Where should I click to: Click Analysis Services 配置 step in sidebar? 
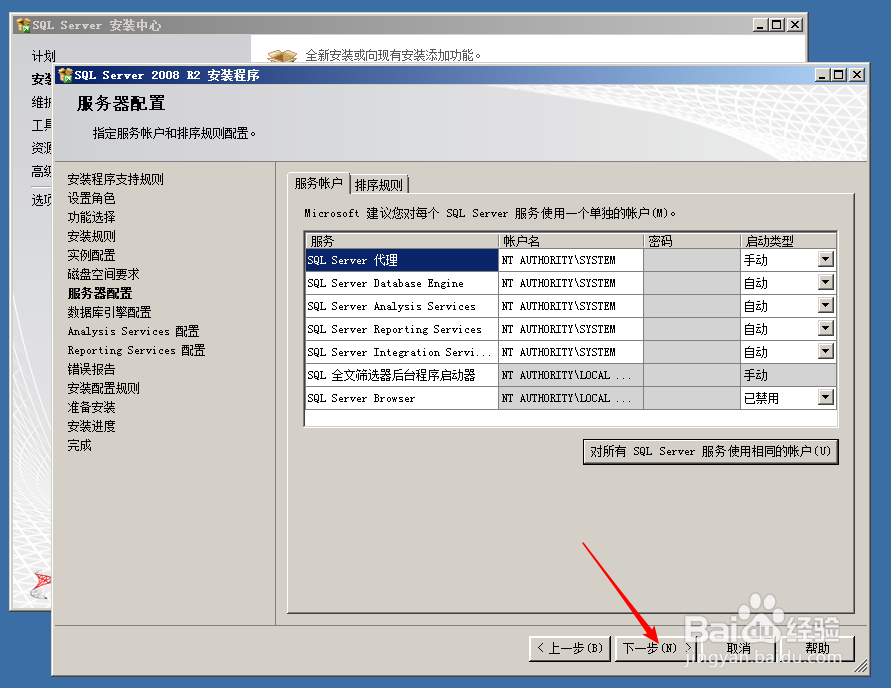point(134,331)
